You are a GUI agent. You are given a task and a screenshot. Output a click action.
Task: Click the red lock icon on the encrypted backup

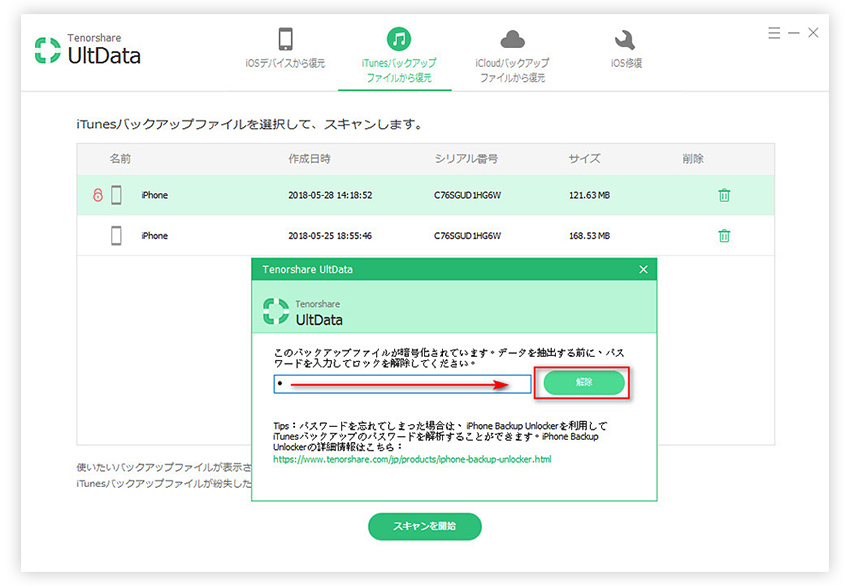click(98, 195)
